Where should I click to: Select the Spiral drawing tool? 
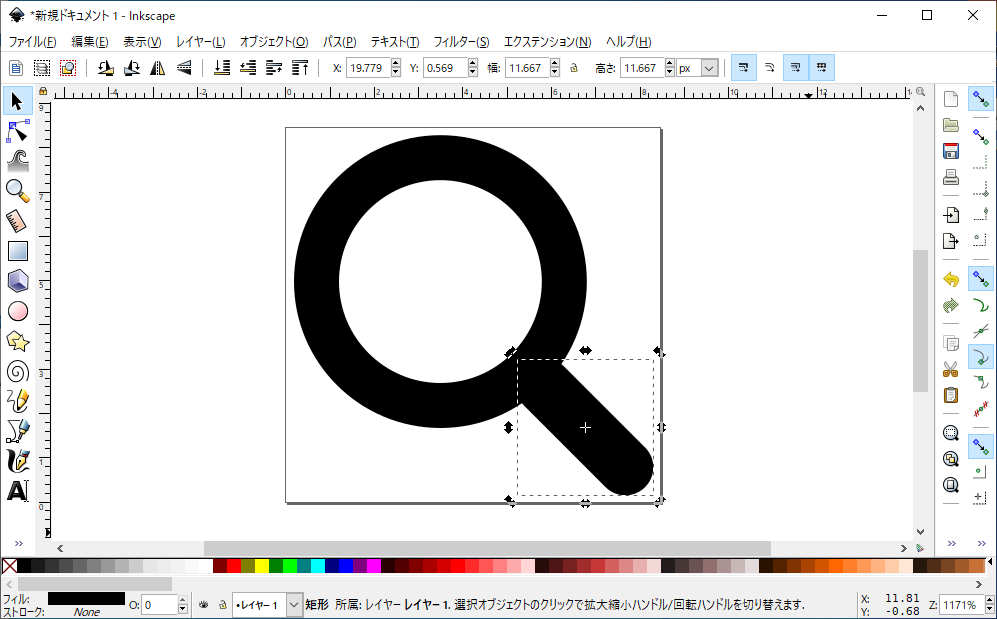tap(17, 371)
